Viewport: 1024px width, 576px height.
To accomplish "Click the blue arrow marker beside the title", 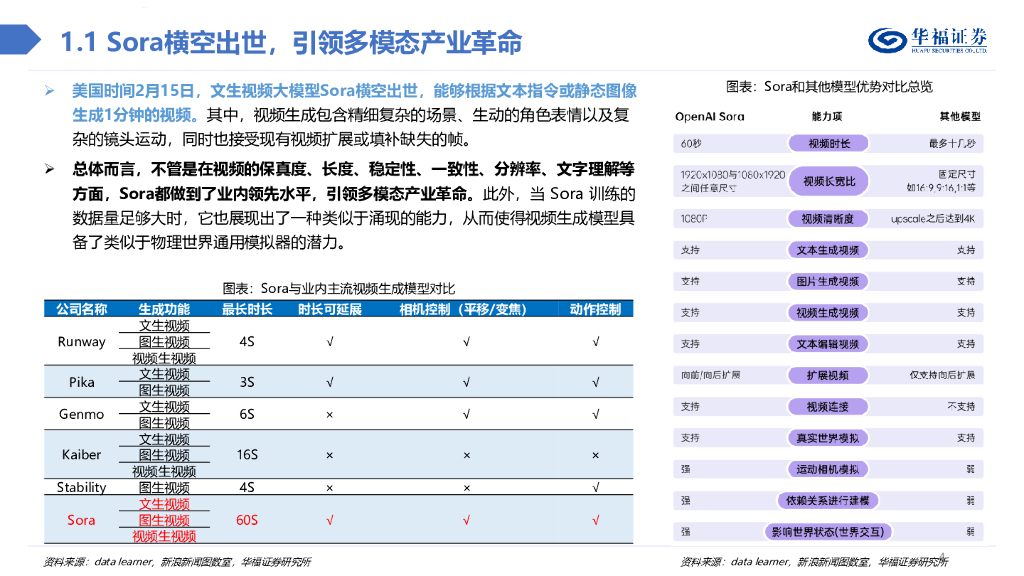I will click(x=20, y=39).
